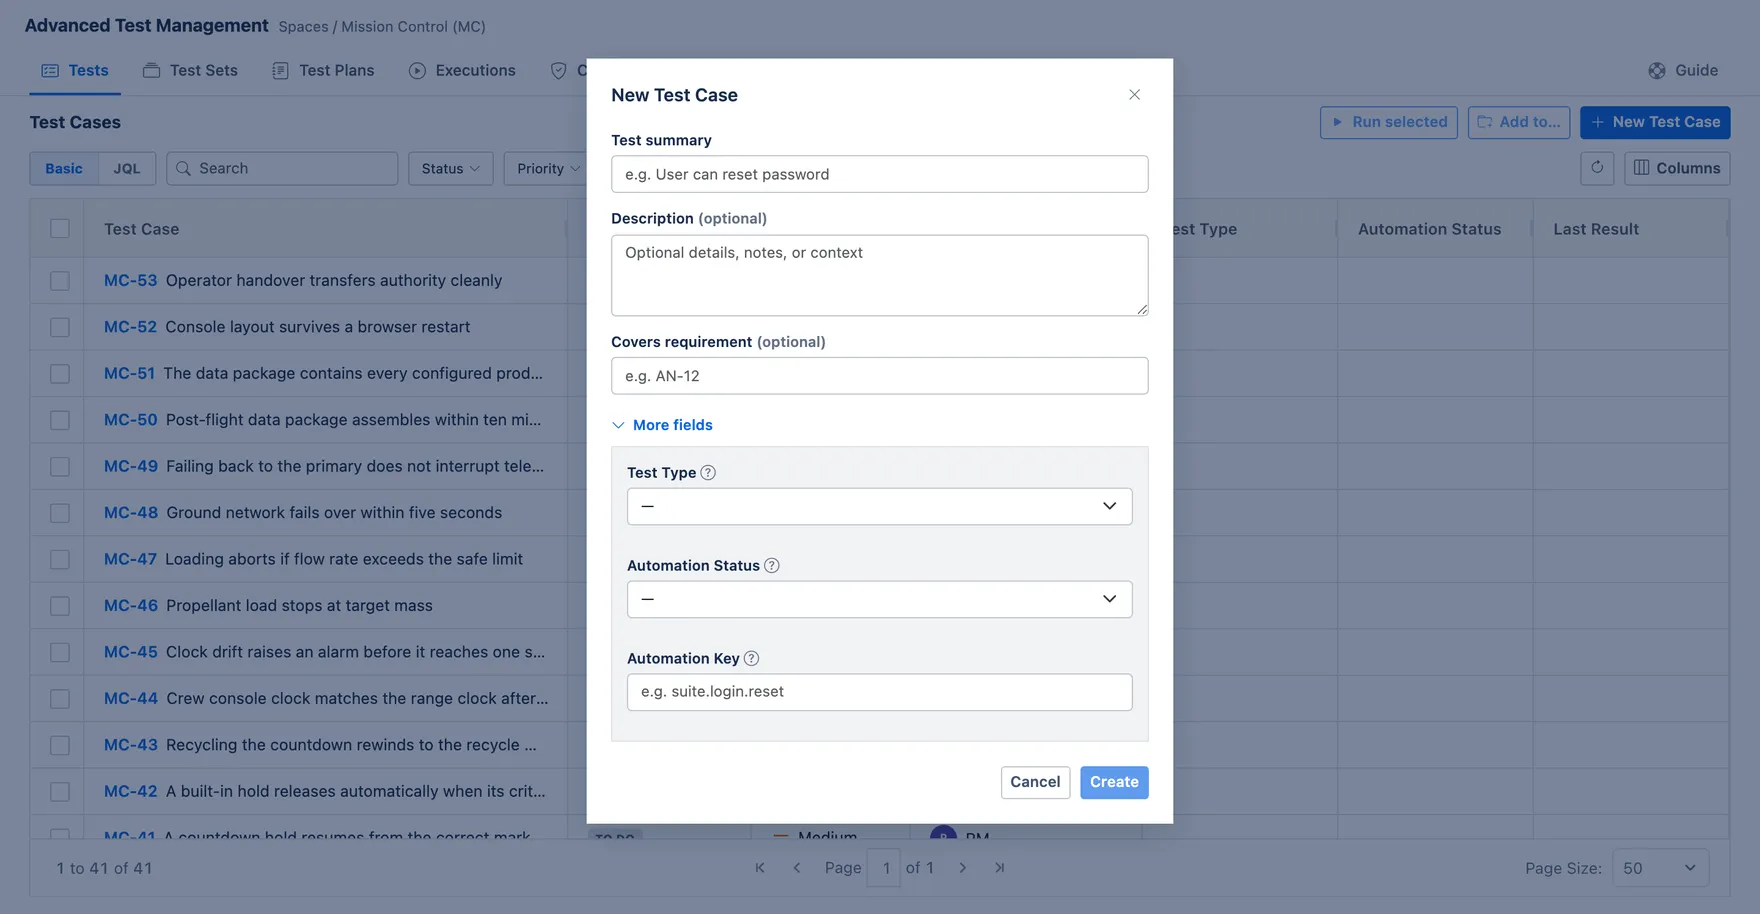The height and width of the screenshot is (914, 1760).
Task: Switch to the Test Sets tab
Action: [191, 71]
